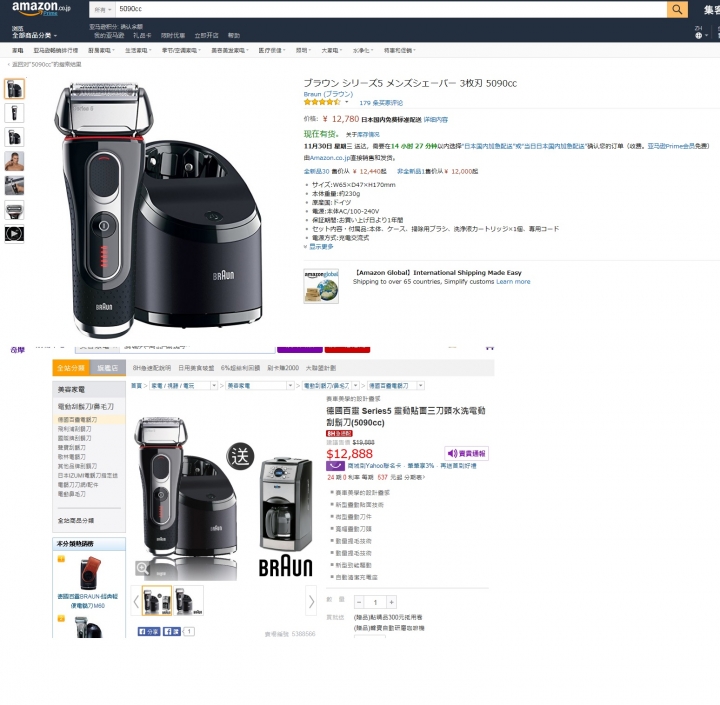Go back to 5090cc search results link

click(45, 64)
